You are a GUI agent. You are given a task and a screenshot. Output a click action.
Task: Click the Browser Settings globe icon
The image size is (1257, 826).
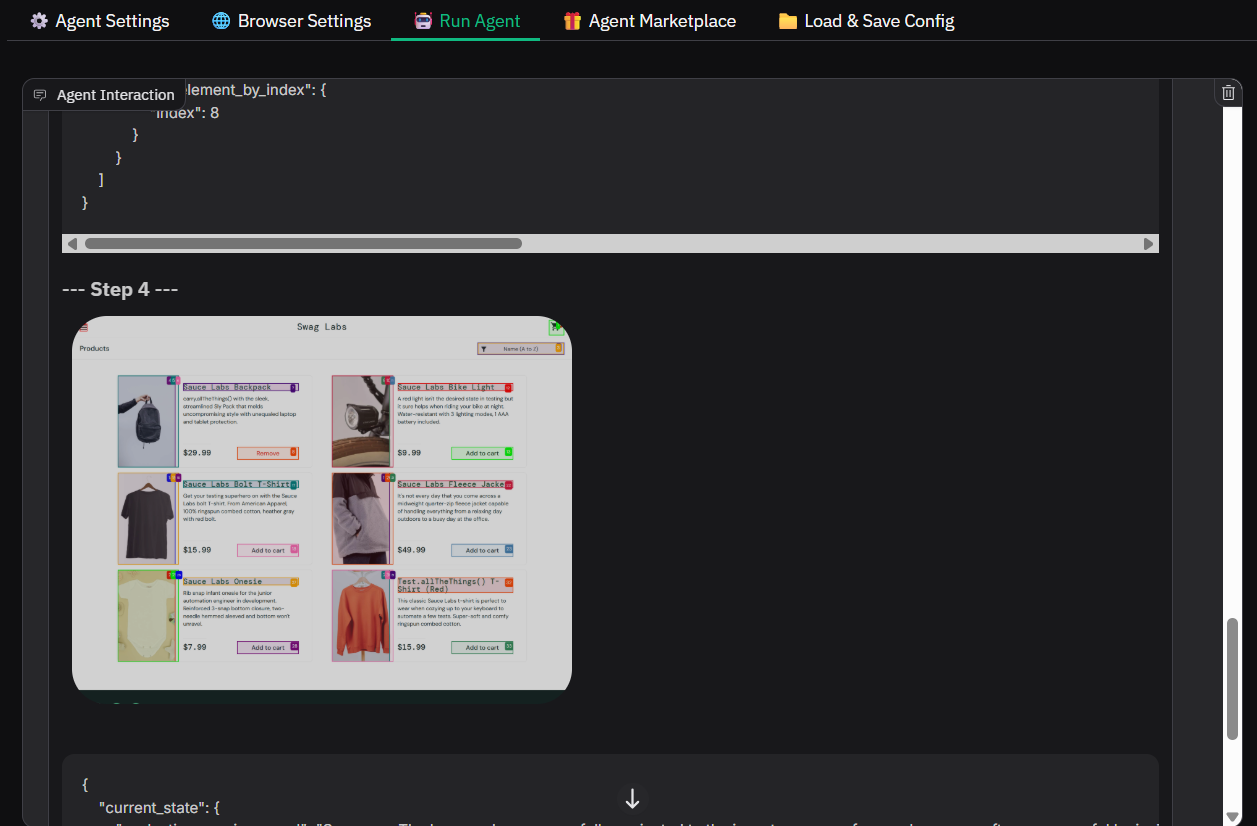(x=221, y=21)
